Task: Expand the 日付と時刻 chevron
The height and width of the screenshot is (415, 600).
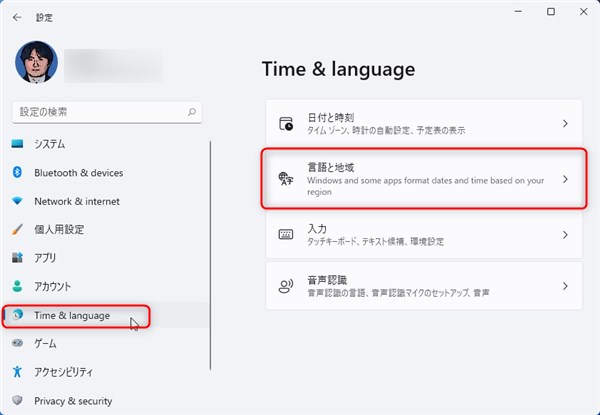Action: [x=565, y=124]
